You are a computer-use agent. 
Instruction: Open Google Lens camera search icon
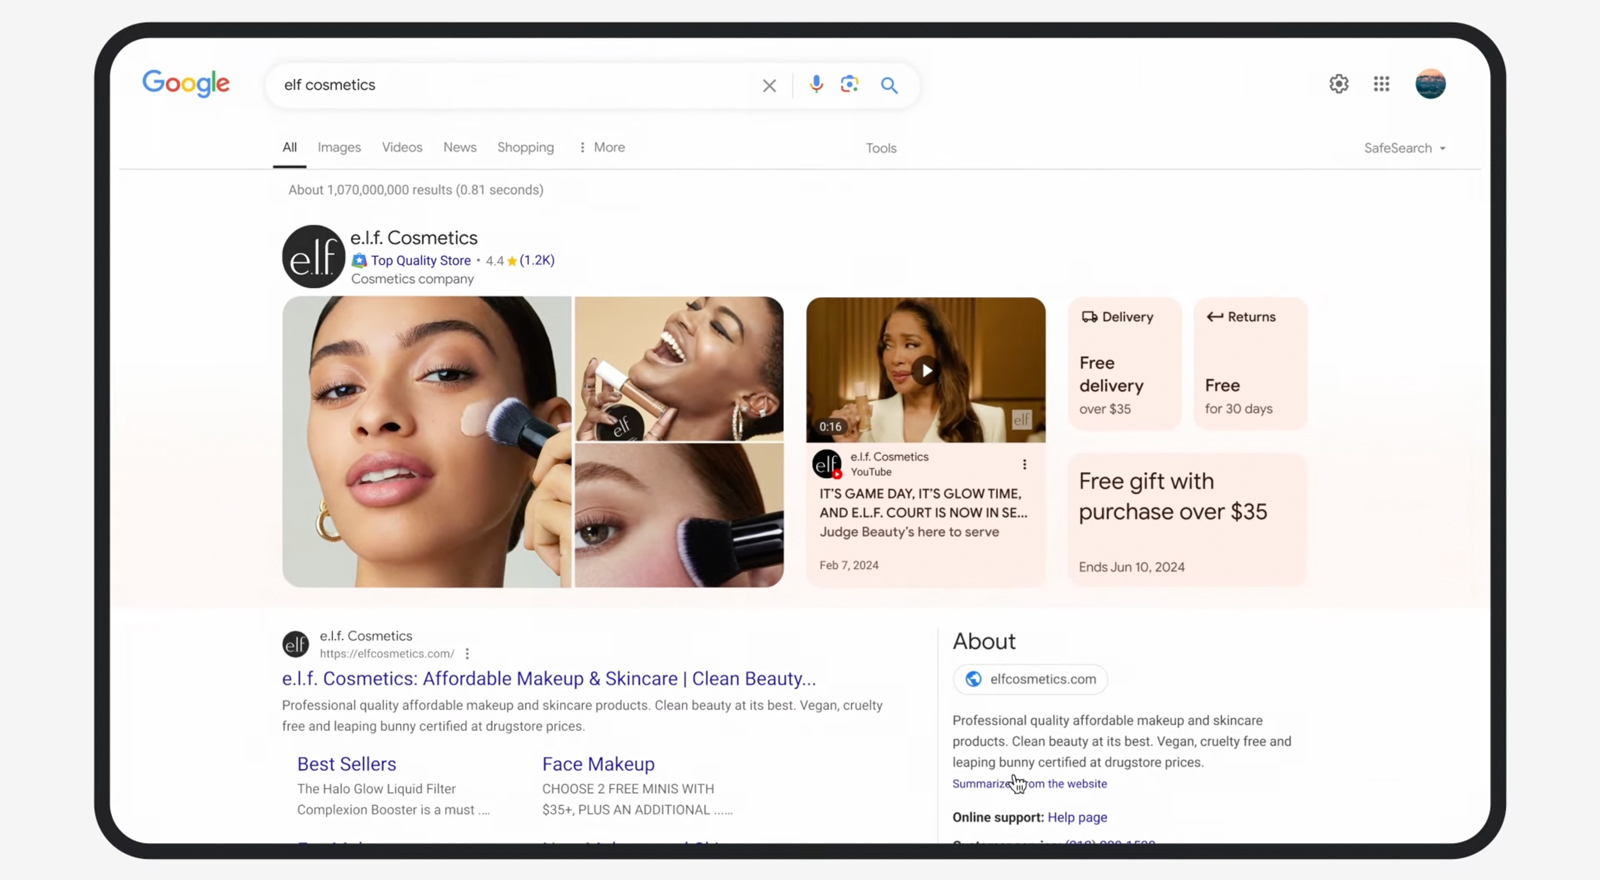pos(850,85)
